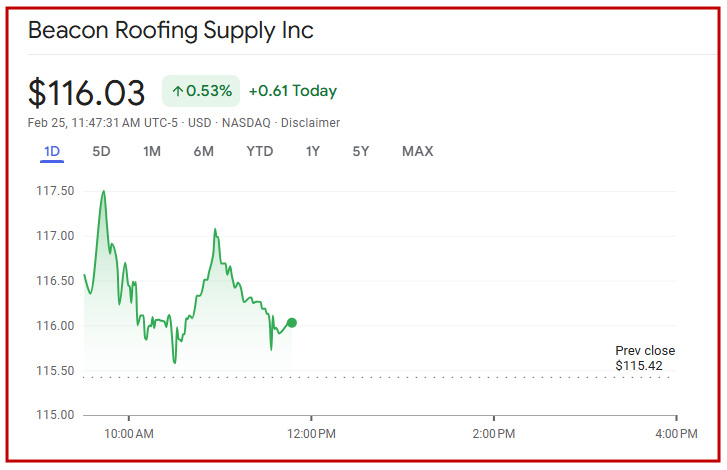Click the current price dot on chart
Image resolution: width=727 pixels, height=470 pixels.
click(x=291, y=322)
